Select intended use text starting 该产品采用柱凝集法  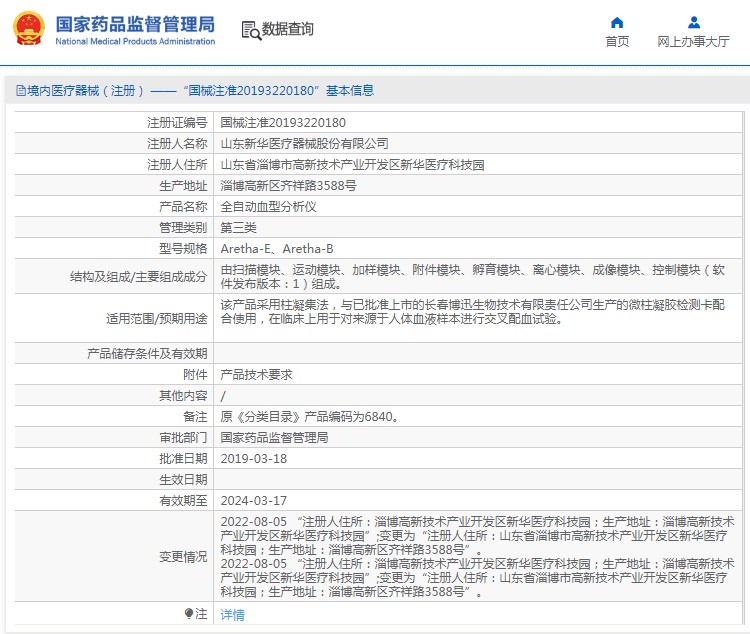tap(473, 311)
